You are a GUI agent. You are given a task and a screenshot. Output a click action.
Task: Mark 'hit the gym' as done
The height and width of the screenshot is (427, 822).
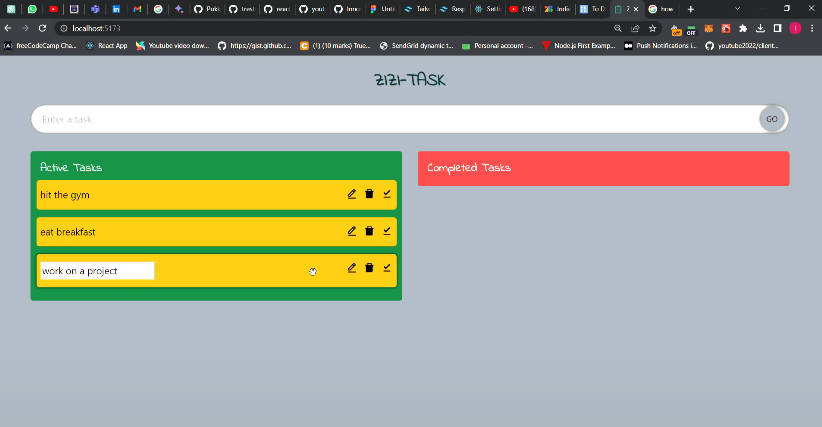pos(387,194)
